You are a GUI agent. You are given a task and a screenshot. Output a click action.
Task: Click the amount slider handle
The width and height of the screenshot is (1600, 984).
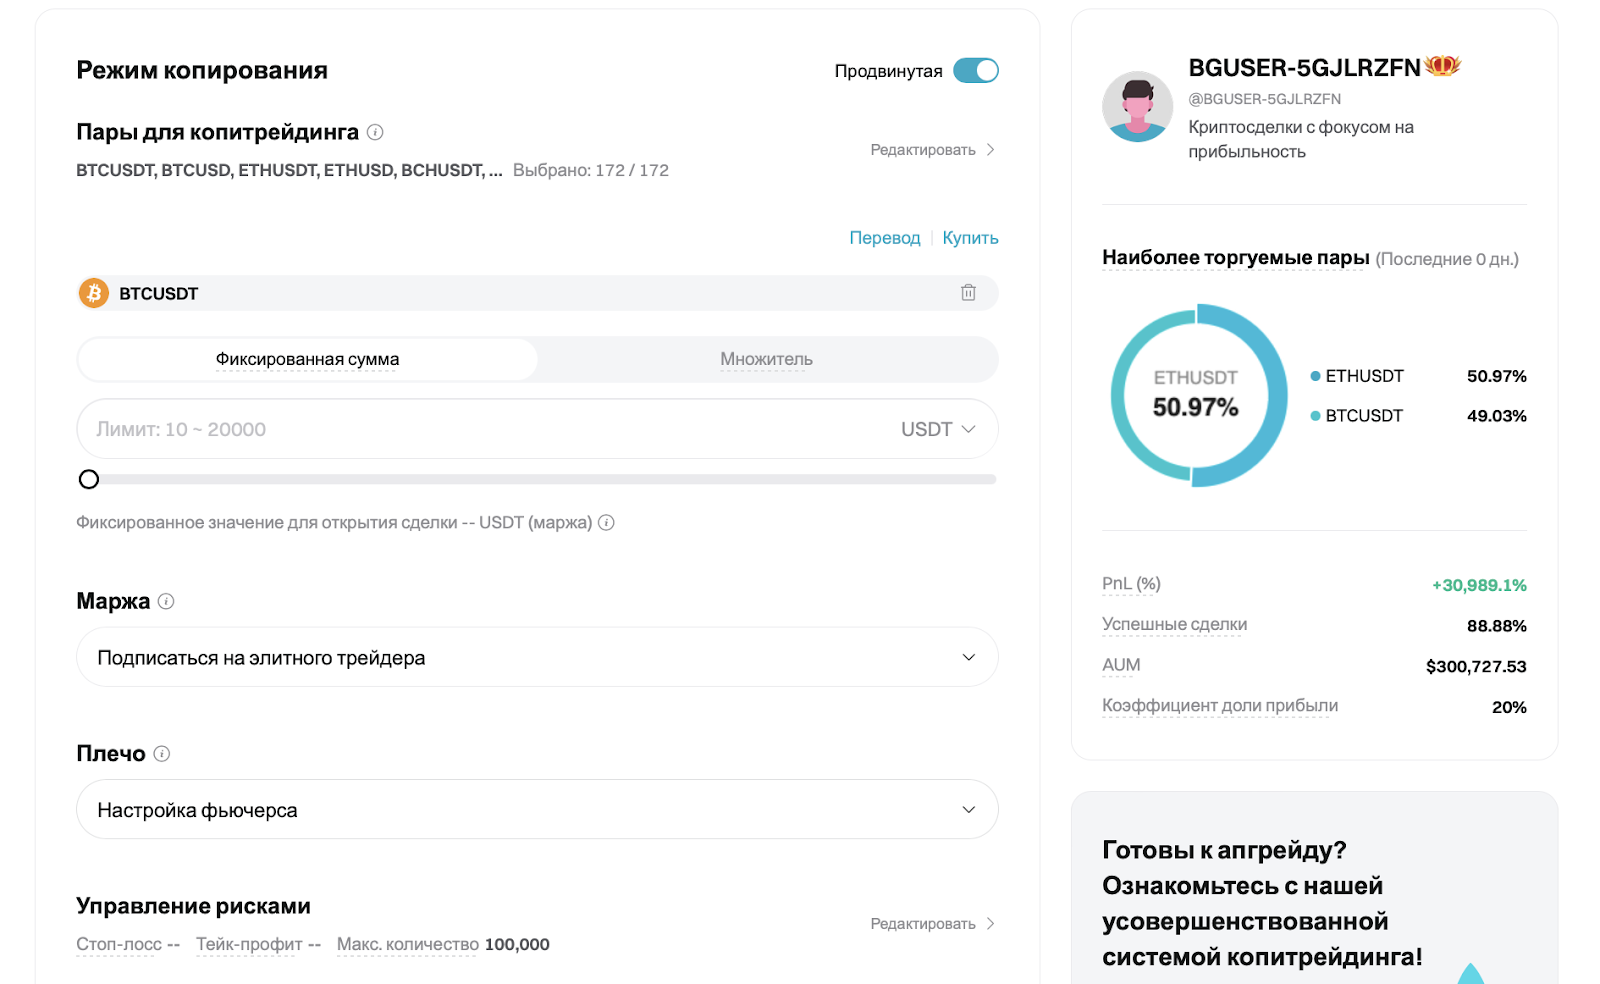(89, 479)
